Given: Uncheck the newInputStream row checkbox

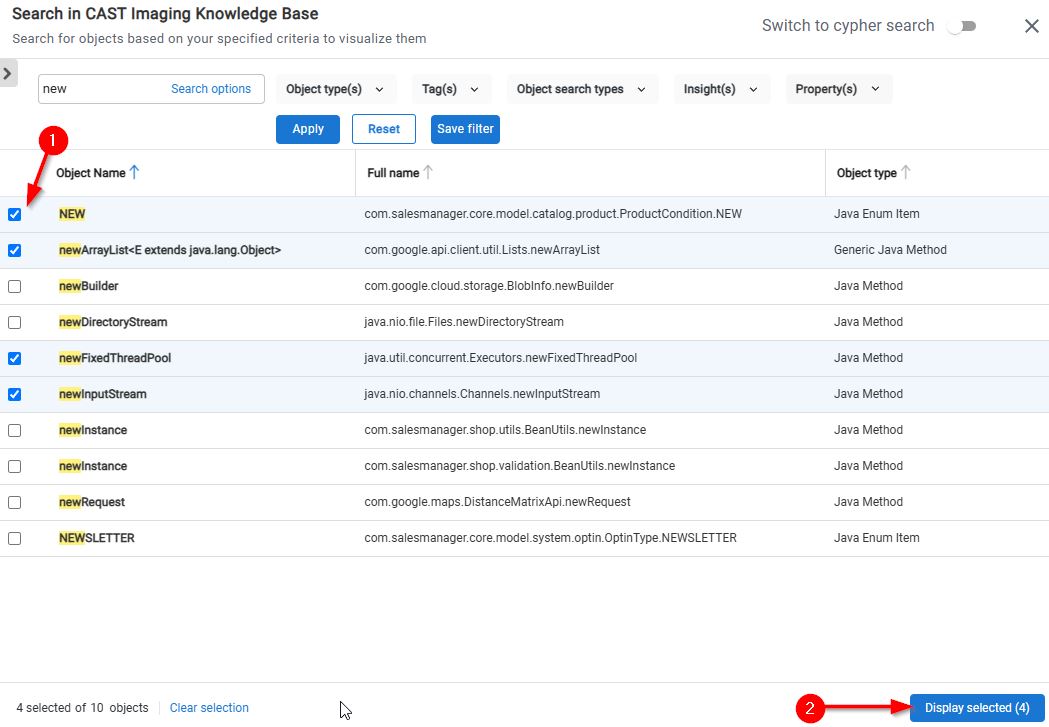Looking at the screenshot, I should [x=15, y=395].
